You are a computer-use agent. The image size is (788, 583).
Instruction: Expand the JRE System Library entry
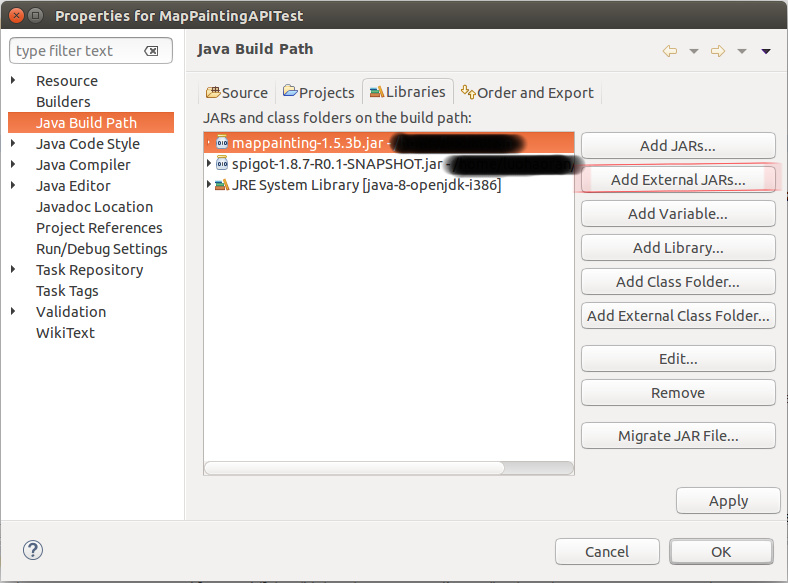[208, 185]
